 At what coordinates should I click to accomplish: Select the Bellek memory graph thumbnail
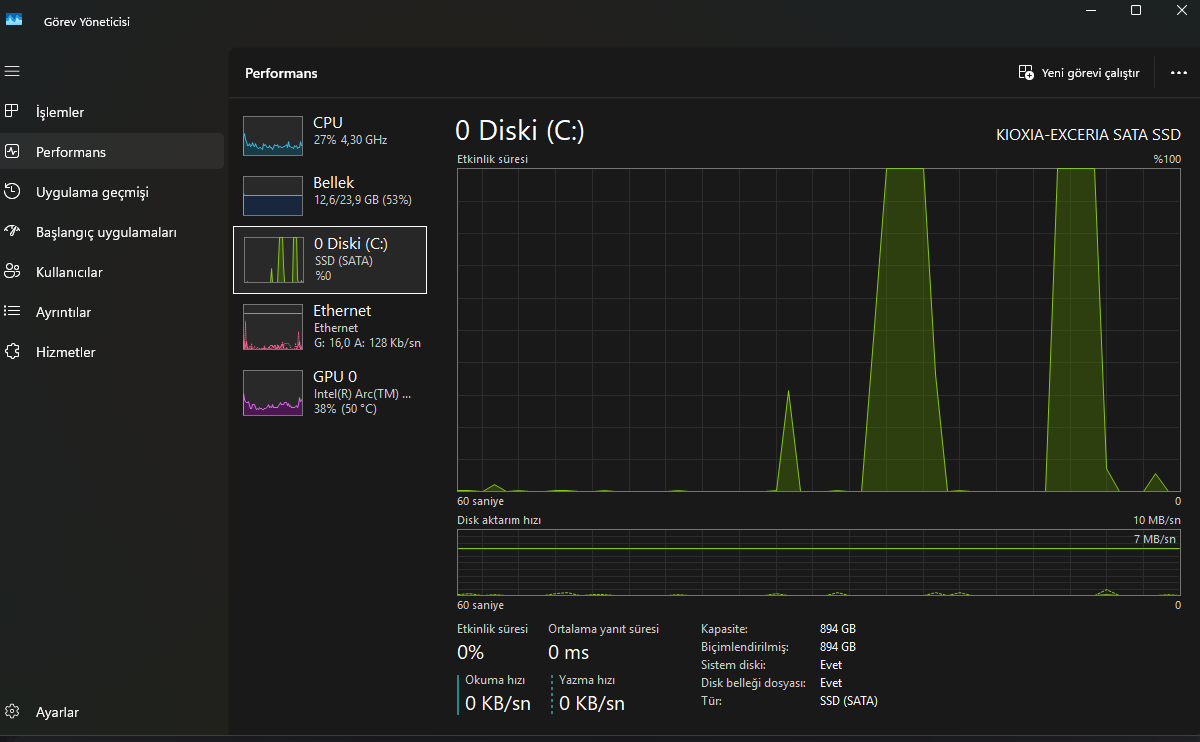pyautogui.click(x=273, y=195)
